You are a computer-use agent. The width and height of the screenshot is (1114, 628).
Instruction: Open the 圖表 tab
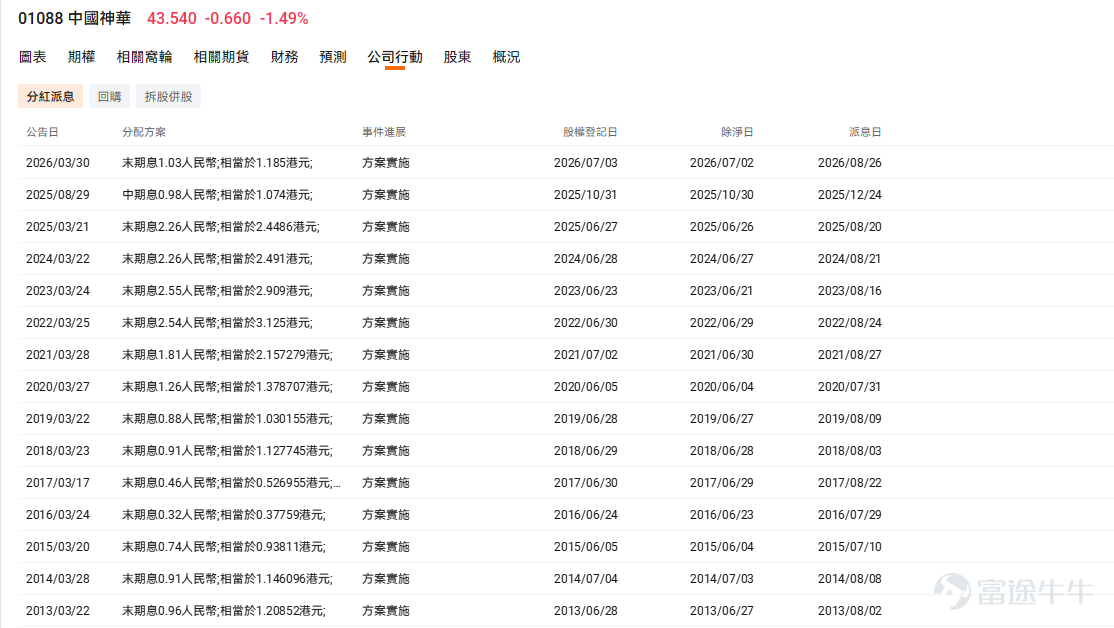(x=33, y=57)
